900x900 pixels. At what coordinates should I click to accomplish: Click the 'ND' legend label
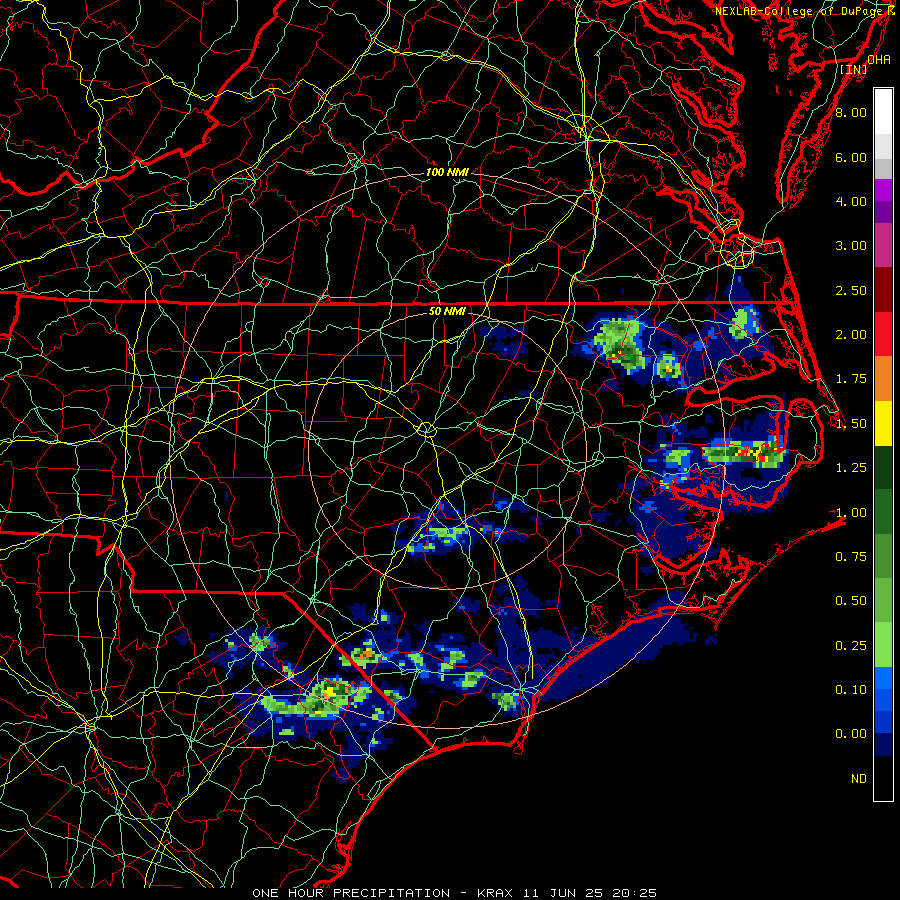(x=859, y=779)
